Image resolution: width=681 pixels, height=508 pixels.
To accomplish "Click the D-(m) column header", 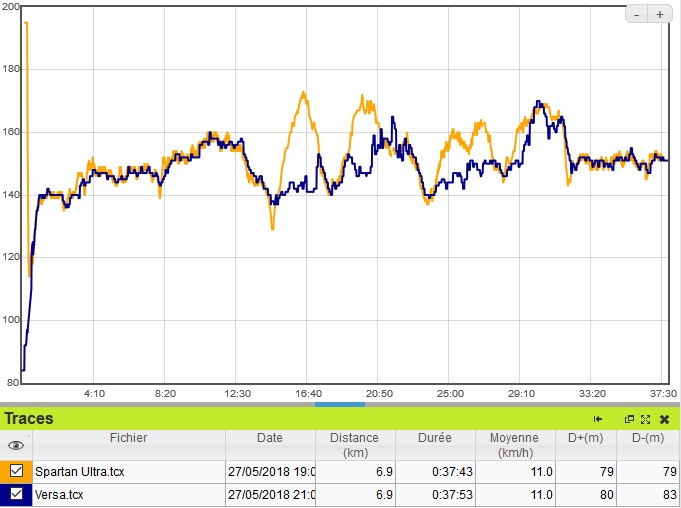I will coord(648,438).
